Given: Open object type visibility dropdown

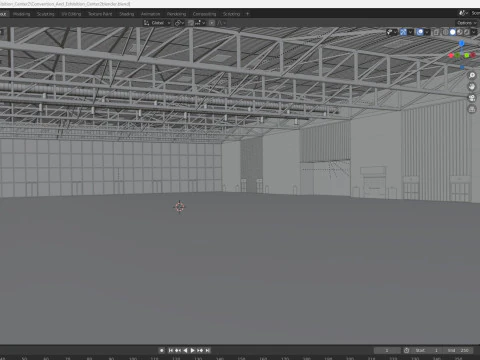Looking at the screenshot, I should 392,32.
